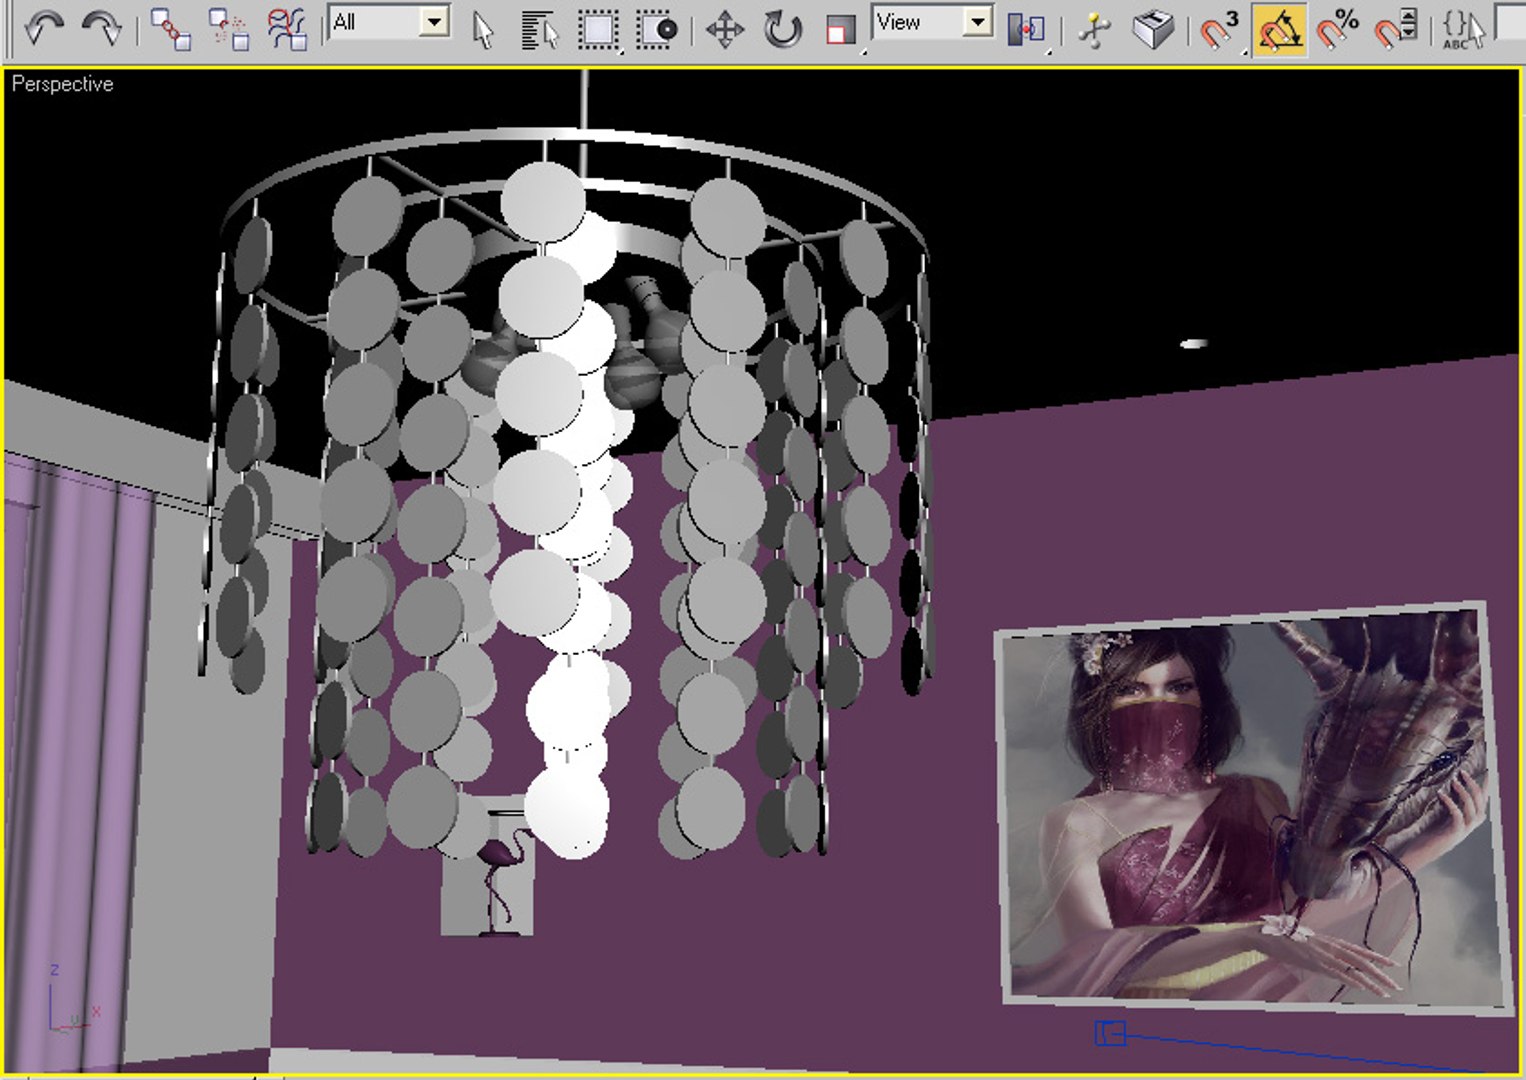
Task: Click the Use Pivot Point Center icon
Action: [1026, 28]
